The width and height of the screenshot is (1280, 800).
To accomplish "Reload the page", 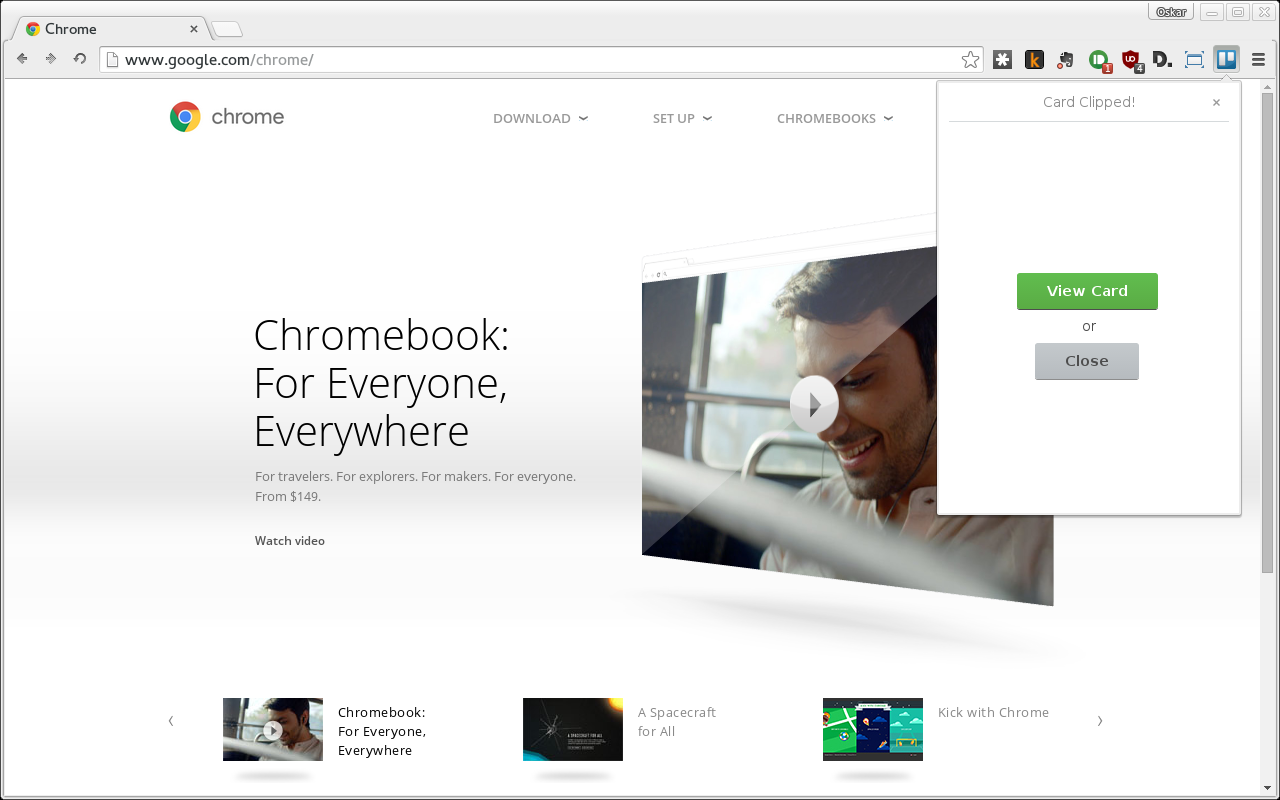I will 80,59.
